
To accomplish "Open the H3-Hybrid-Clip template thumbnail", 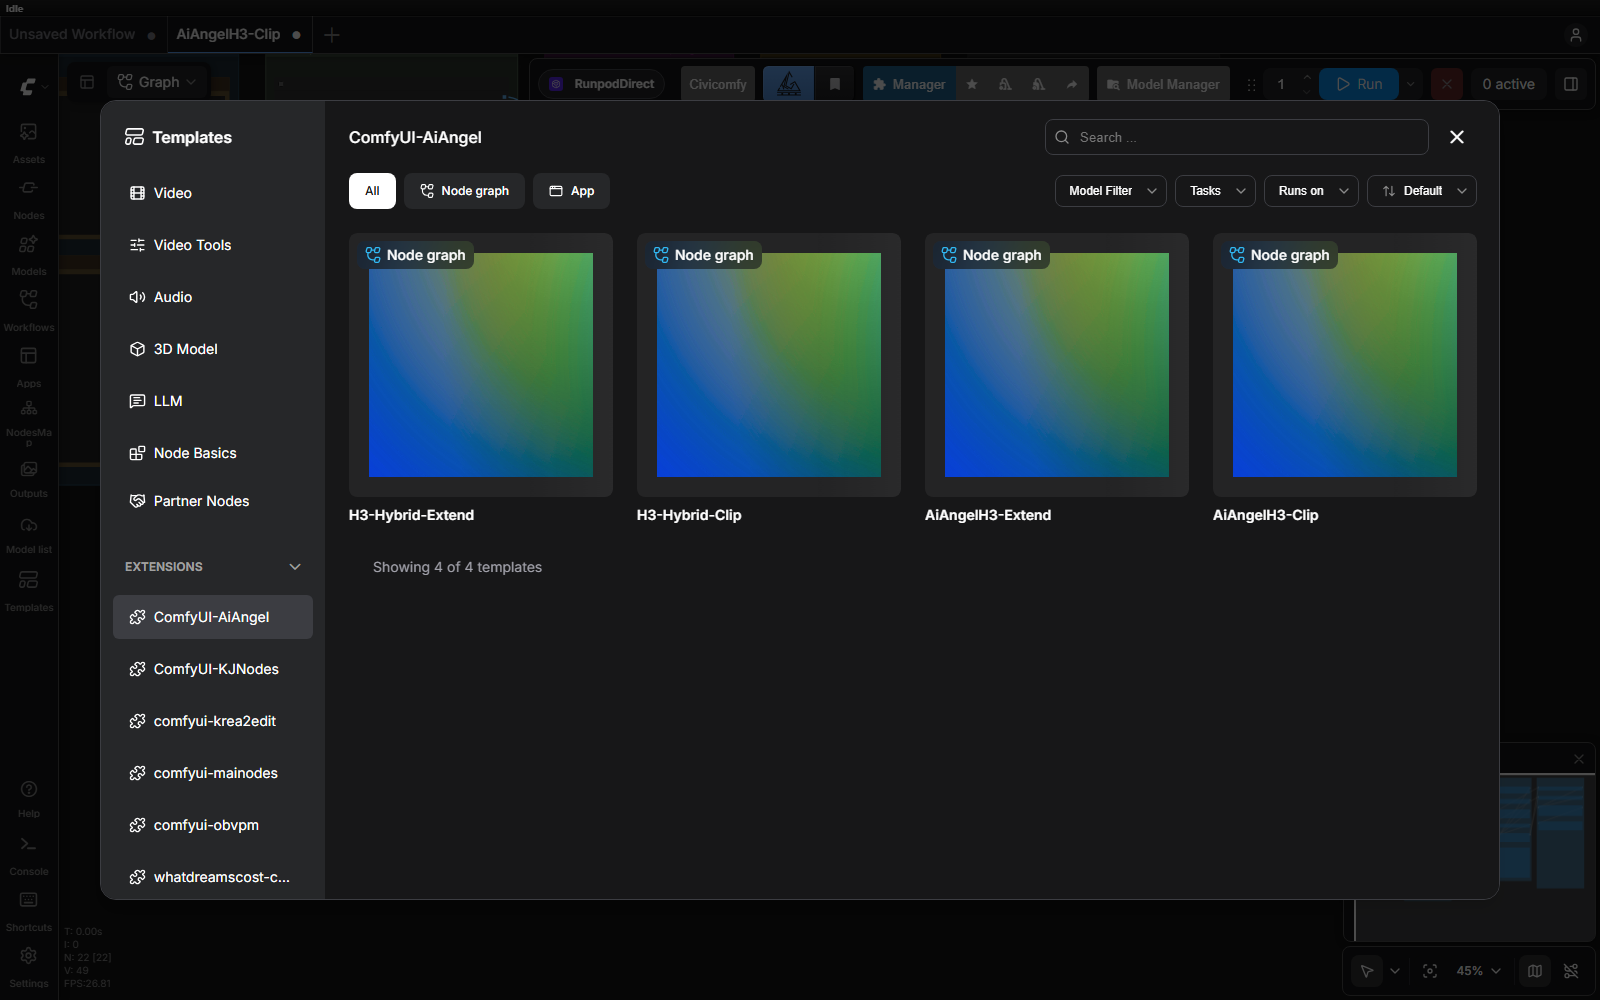I will point(769,365).
